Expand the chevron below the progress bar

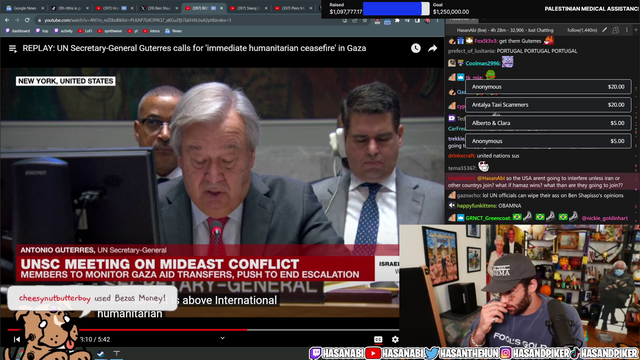(x=222, y=338)
